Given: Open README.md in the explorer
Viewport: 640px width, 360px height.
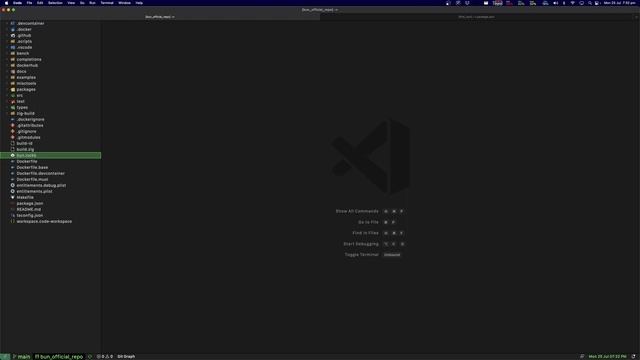Looking at the screenshot, I should pyautogui.click(x=29, y=209).
